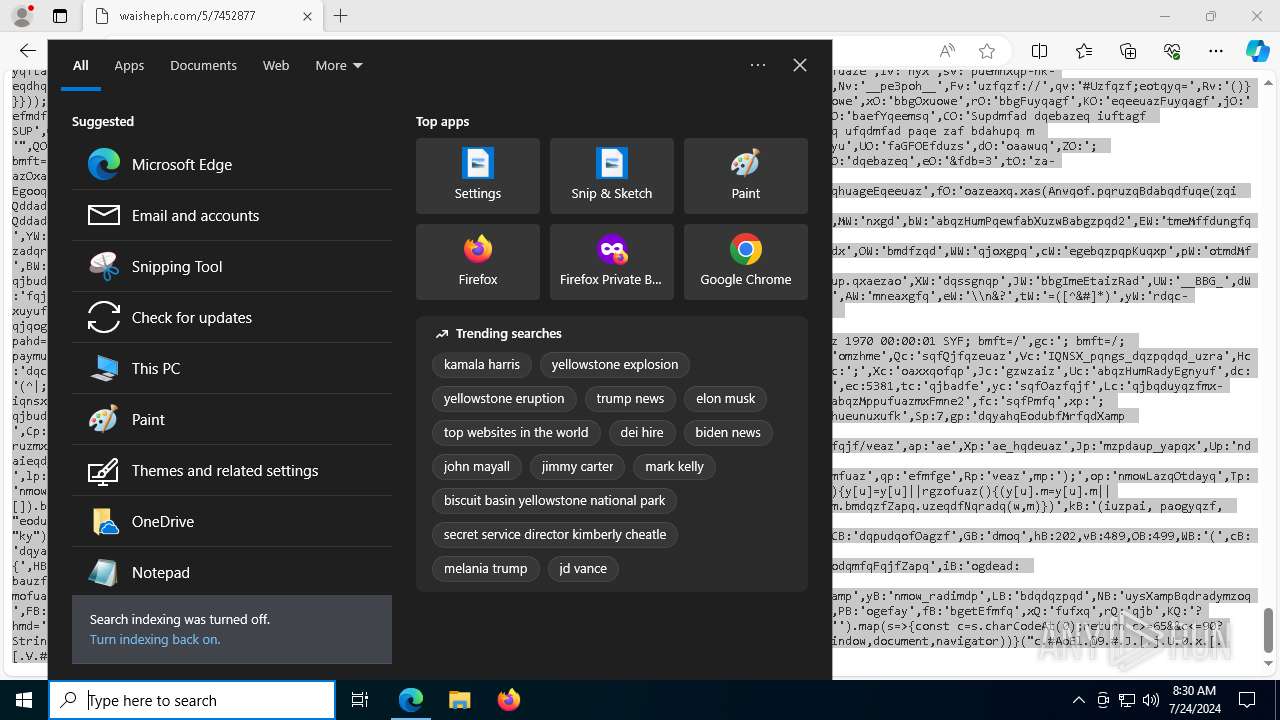
Task: Expand the More dropdown
Action: tap(338, 65)
